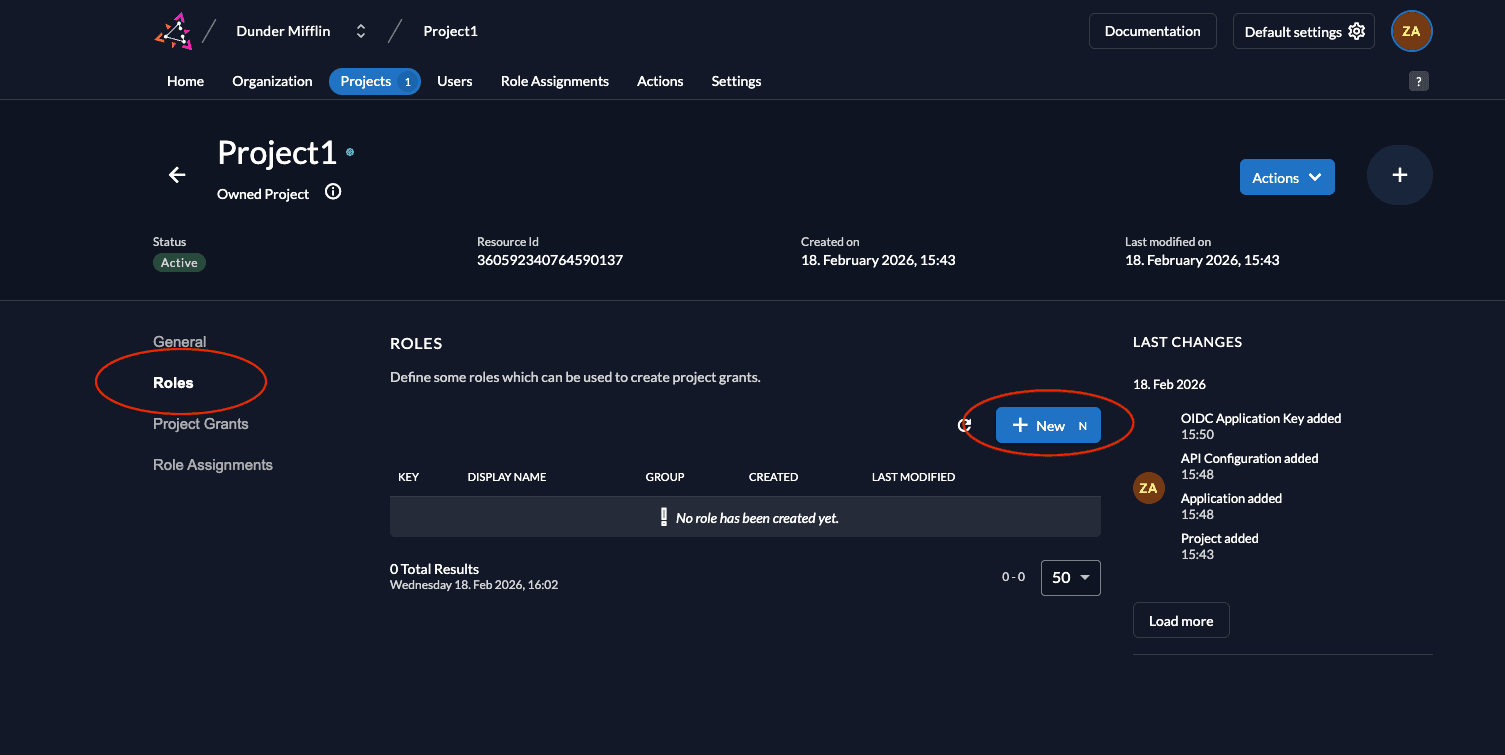The image size is (1505, 755).
Task: Open the Documentation link
Action: coord(1152,31)
